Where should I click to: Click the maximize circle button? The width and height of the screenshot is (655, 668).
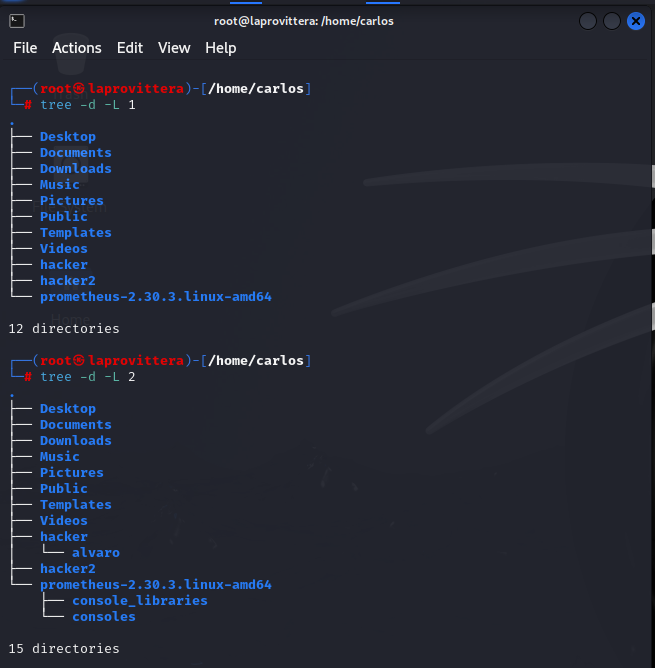pyautogui.click(x=612, y=21)
